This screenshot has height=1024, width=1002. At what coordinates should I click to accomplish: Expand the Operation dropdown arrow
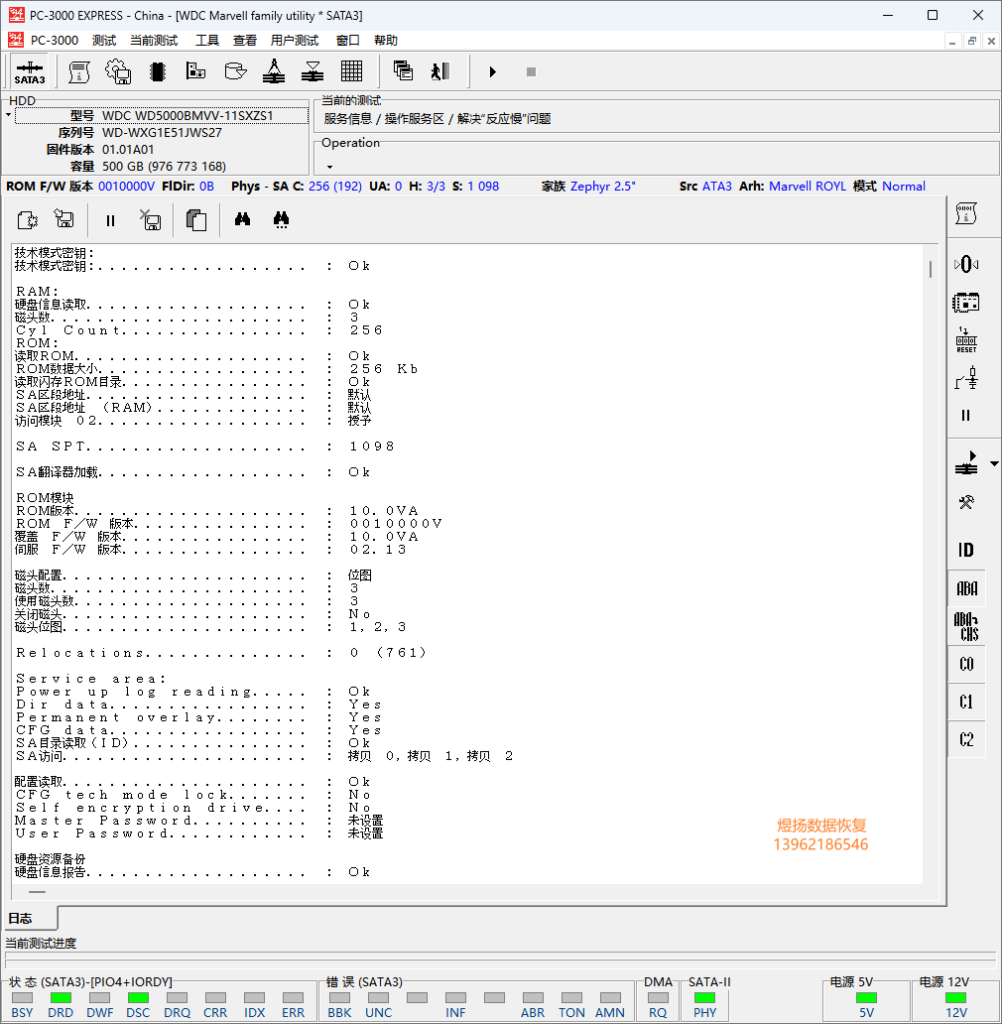(x=330, y=167)
